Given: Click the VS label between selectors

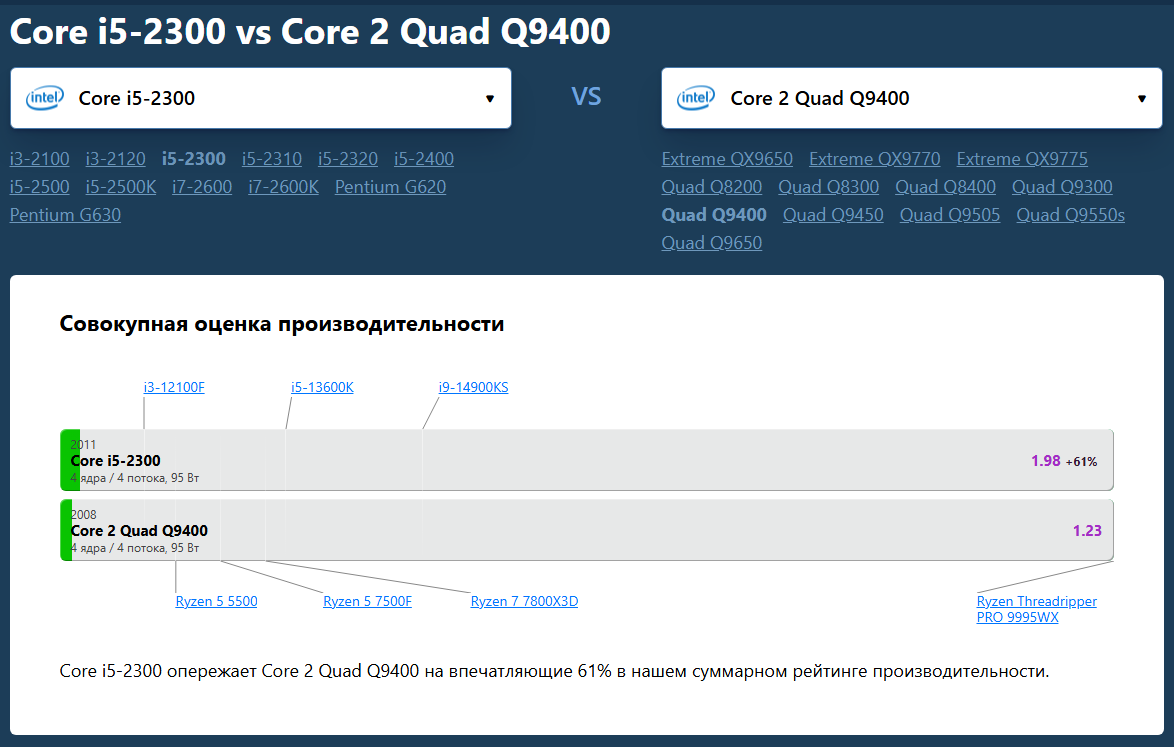Looking at the screenshot, I should (586, 97).
